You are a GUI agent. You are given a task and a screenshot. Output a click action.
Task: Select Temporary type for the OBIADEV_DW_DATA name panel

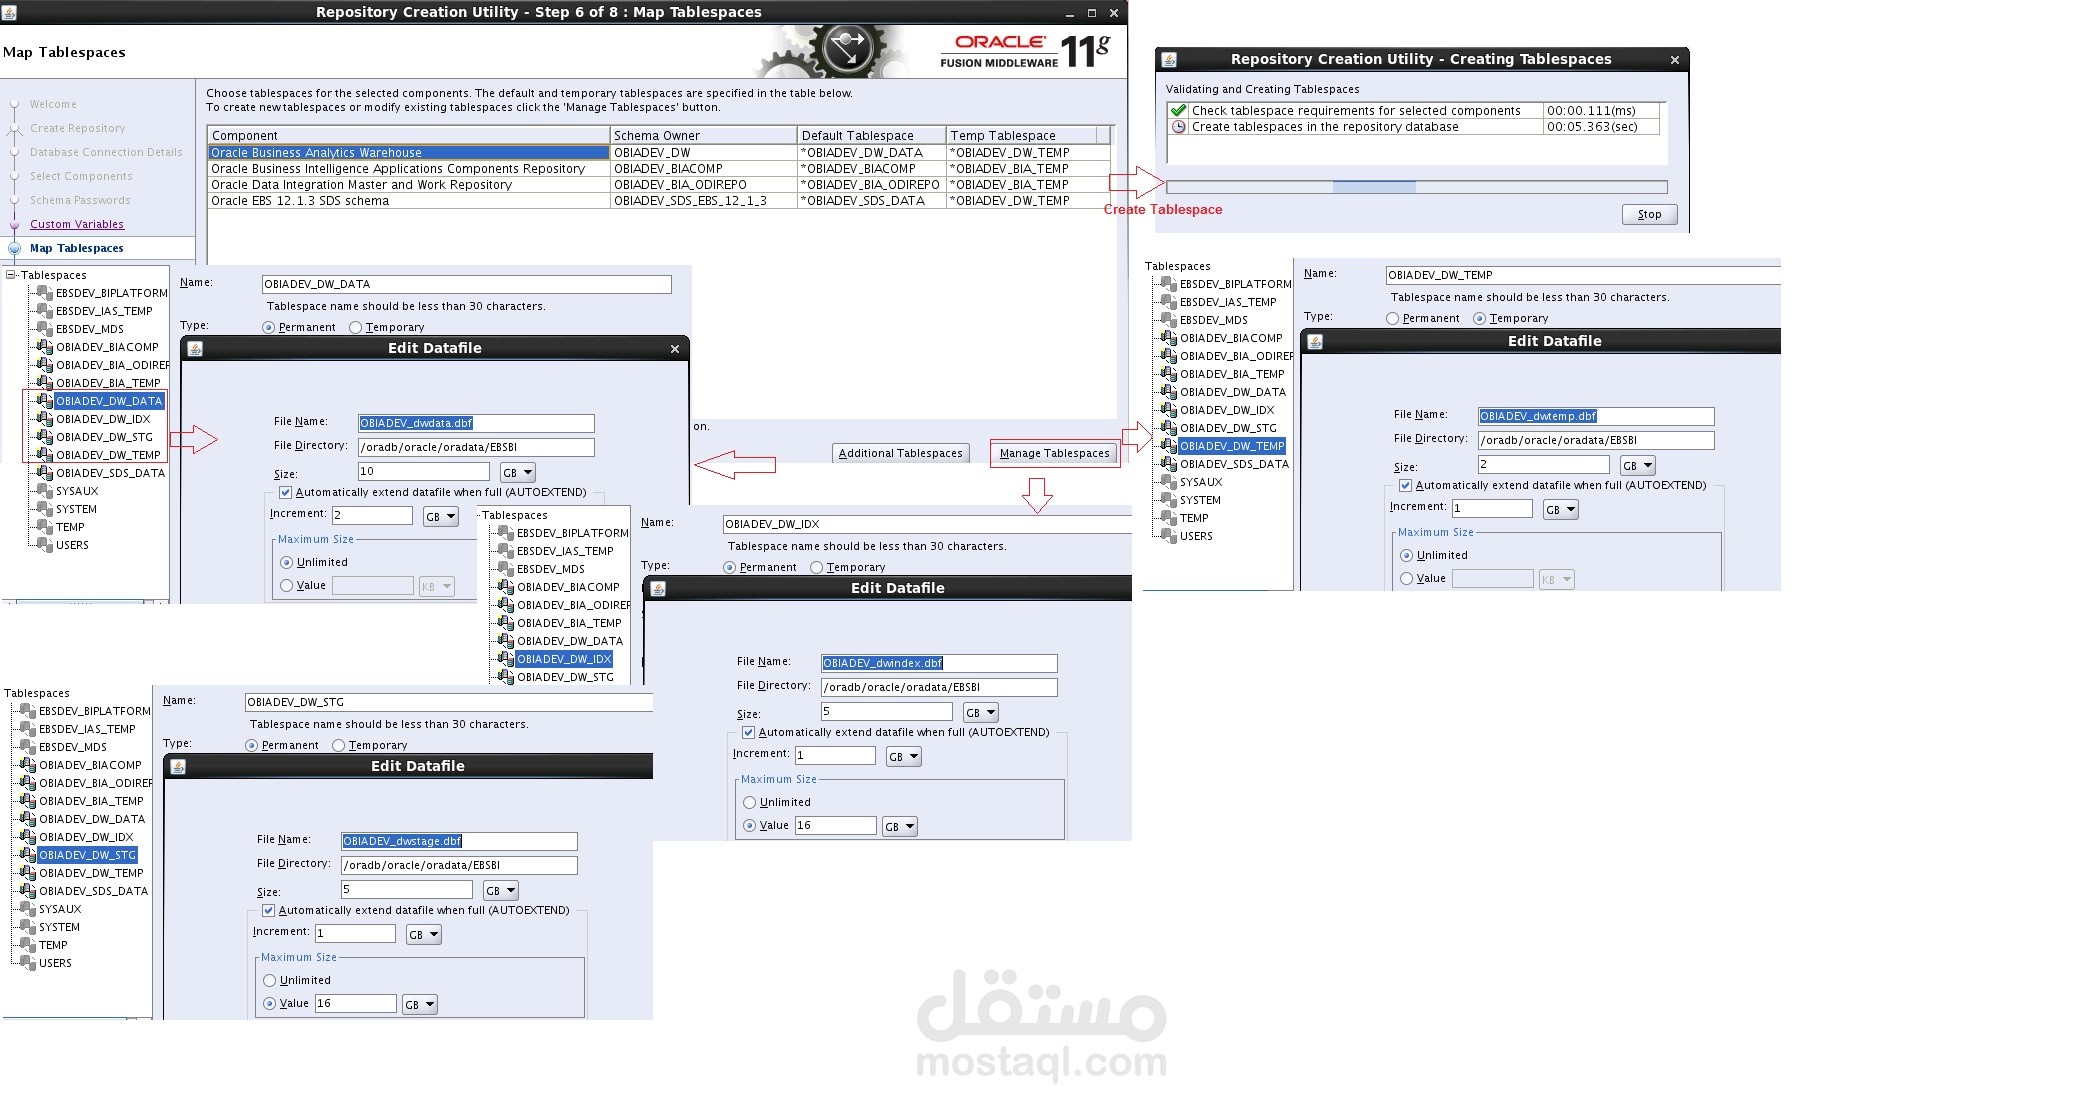356,328
